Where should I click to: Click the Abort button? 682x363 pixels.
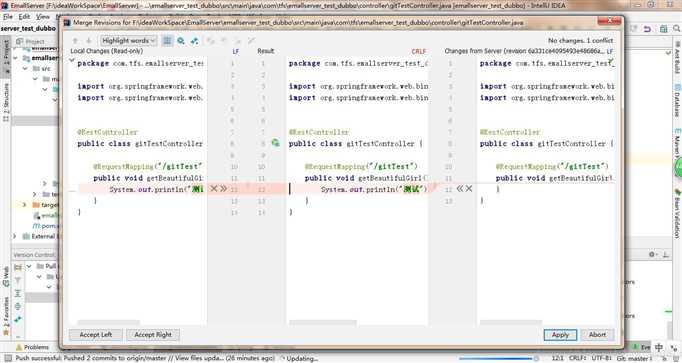(x=597, y=335)
